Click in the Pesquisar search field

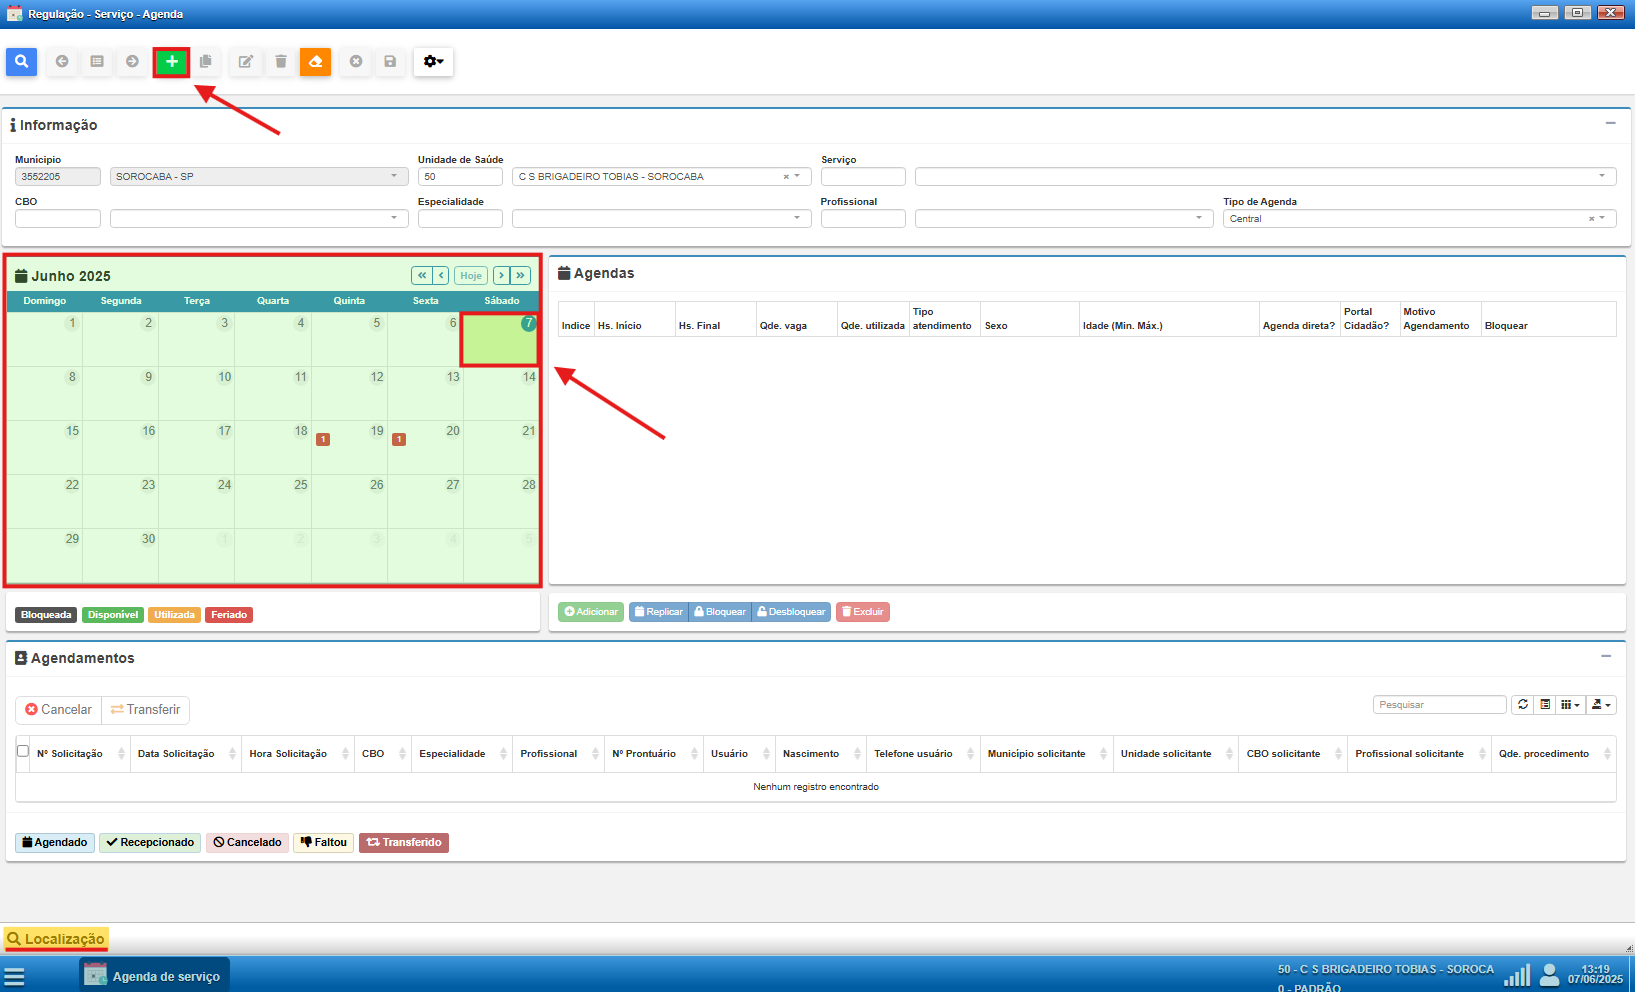coord(1438,705)
